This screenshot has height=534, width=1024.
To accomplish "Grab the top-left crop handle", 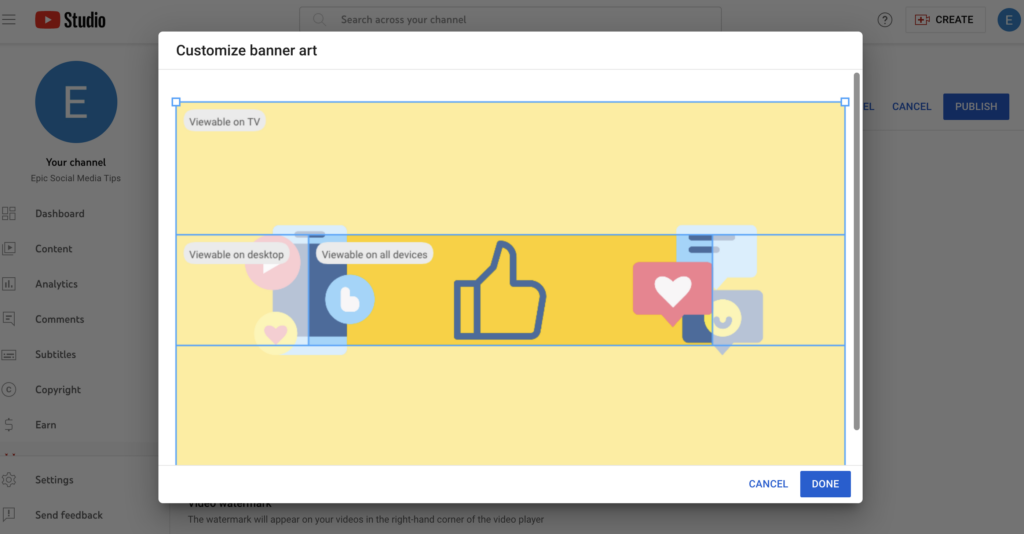I will tap(176, 102).
